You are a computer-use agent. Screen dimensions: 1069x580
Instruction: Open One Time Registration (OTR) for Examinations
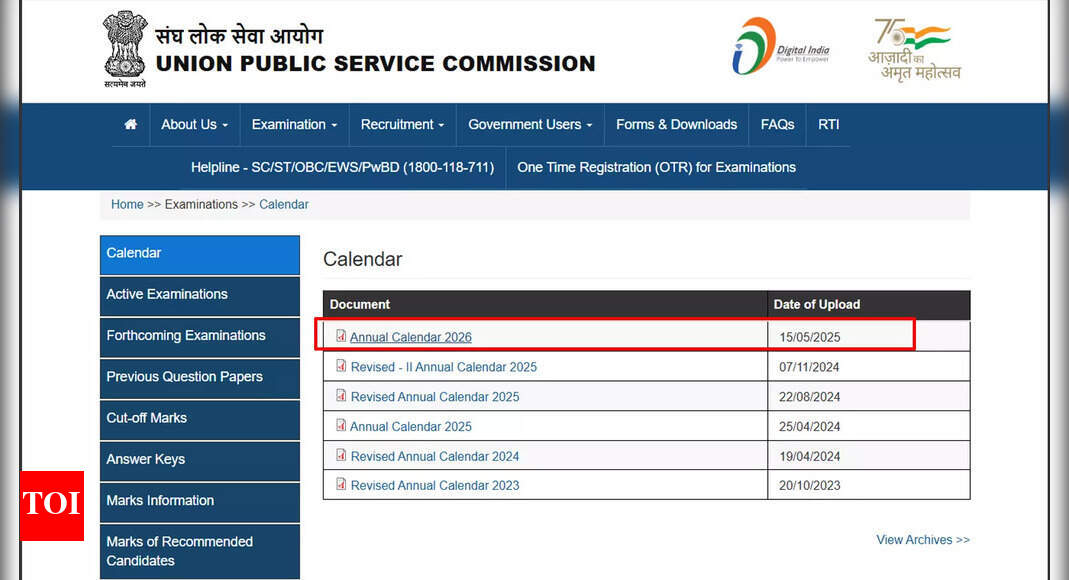[656, 168]
